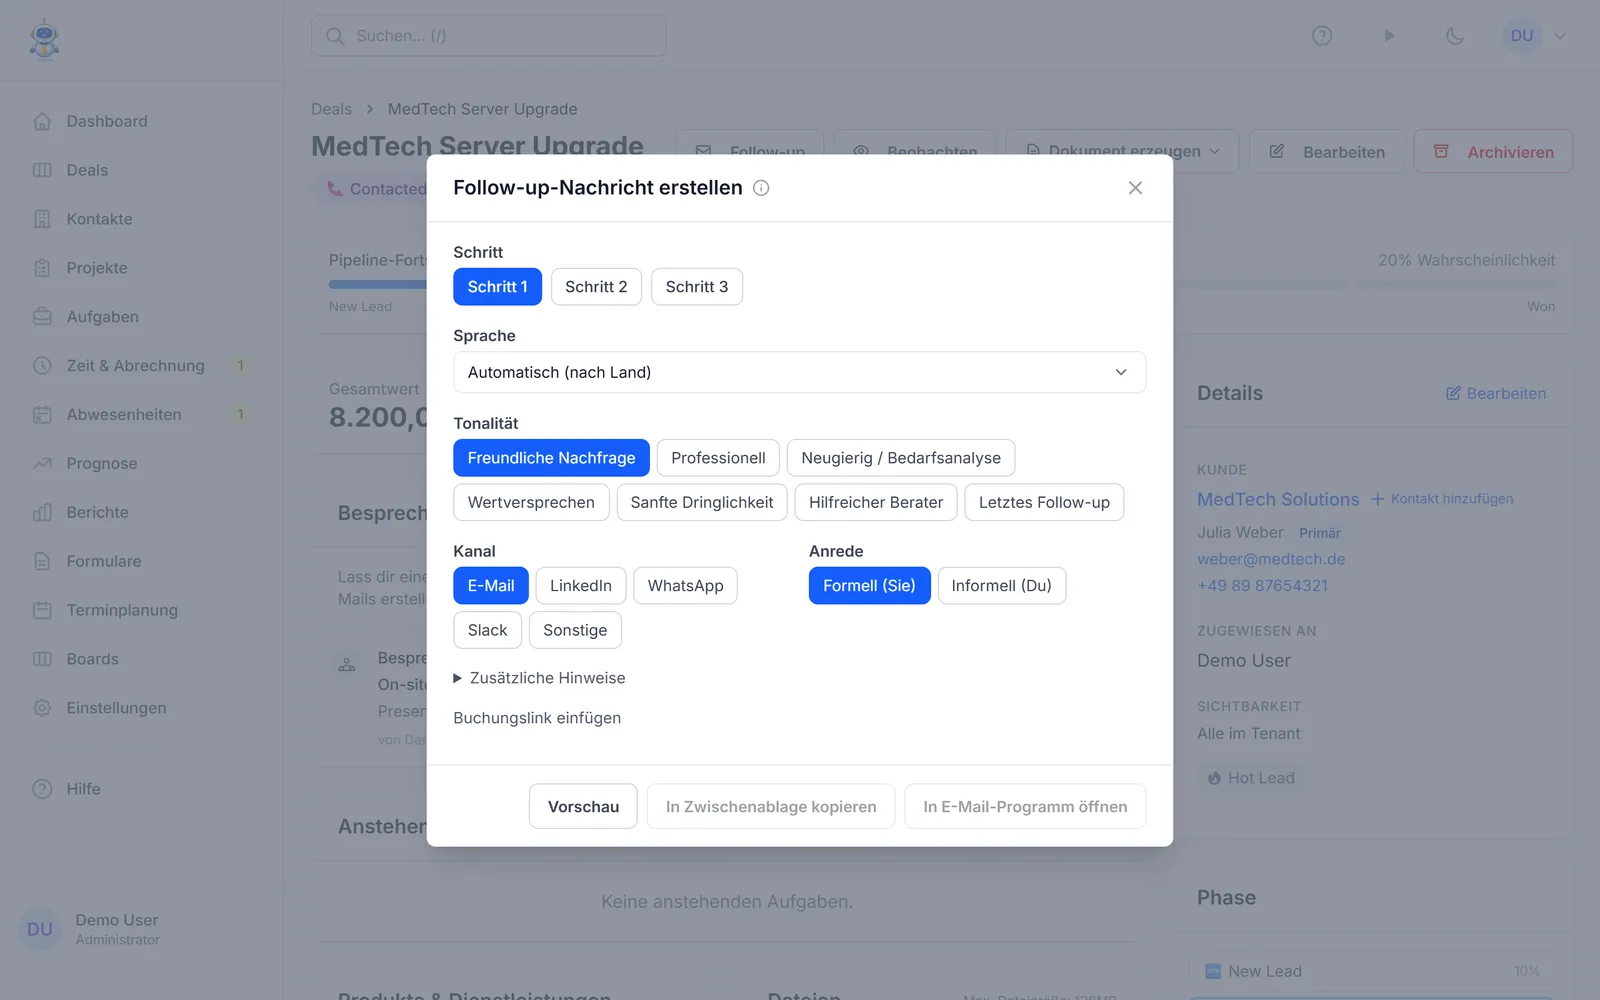Viewport: 1600px width, 1000px height.
Task: Toggle dark mode with the moon icon
Action: pos(1455,36)
